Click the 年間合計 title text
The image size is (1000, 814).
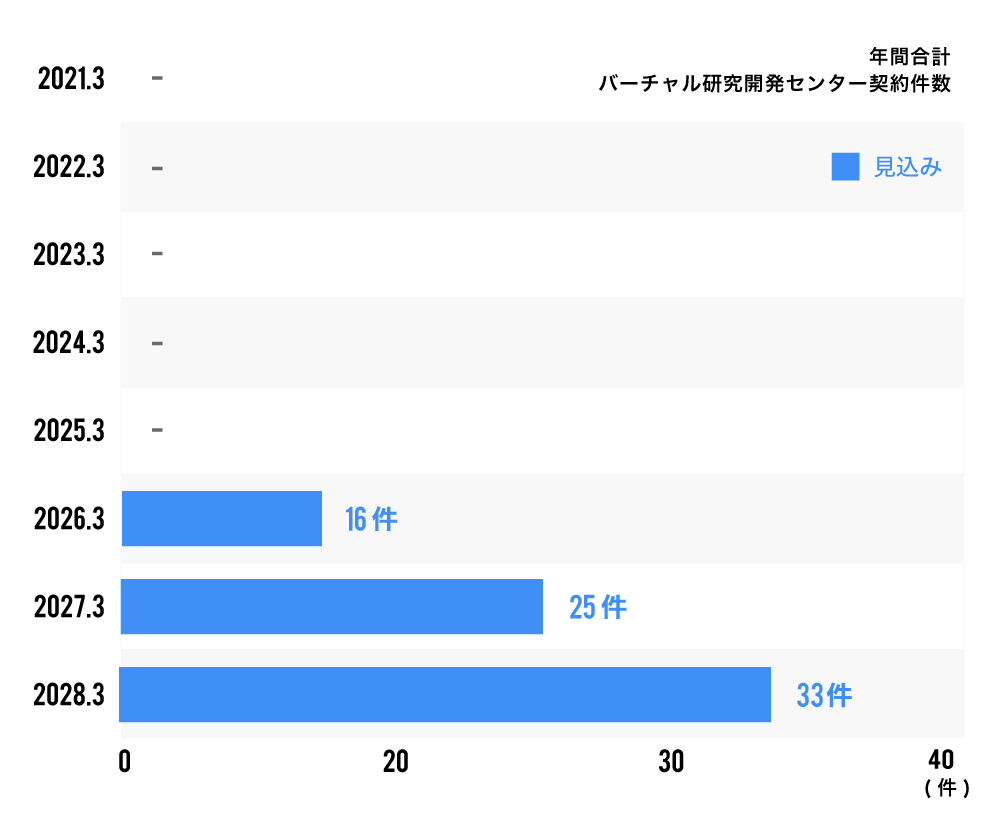[910, 57]
